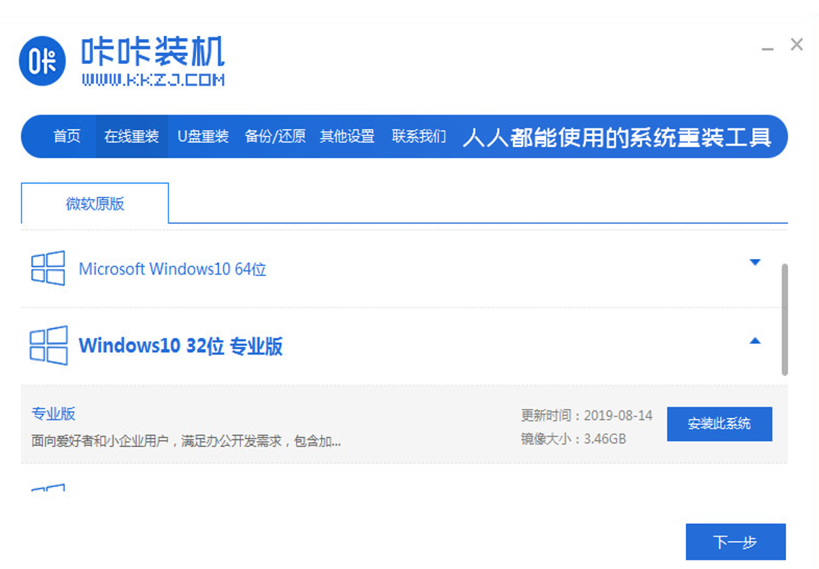Screen dimensions: 819x569
Task: Click the Windows logo beside Microsoft Windows10 64位
Action: pos(48,268)
